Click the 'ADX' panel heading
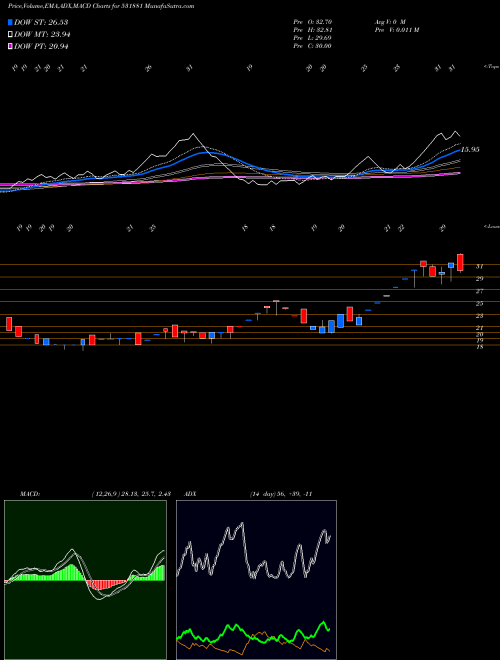This screenshot has width=500, height=660. (x=190, y=494)
